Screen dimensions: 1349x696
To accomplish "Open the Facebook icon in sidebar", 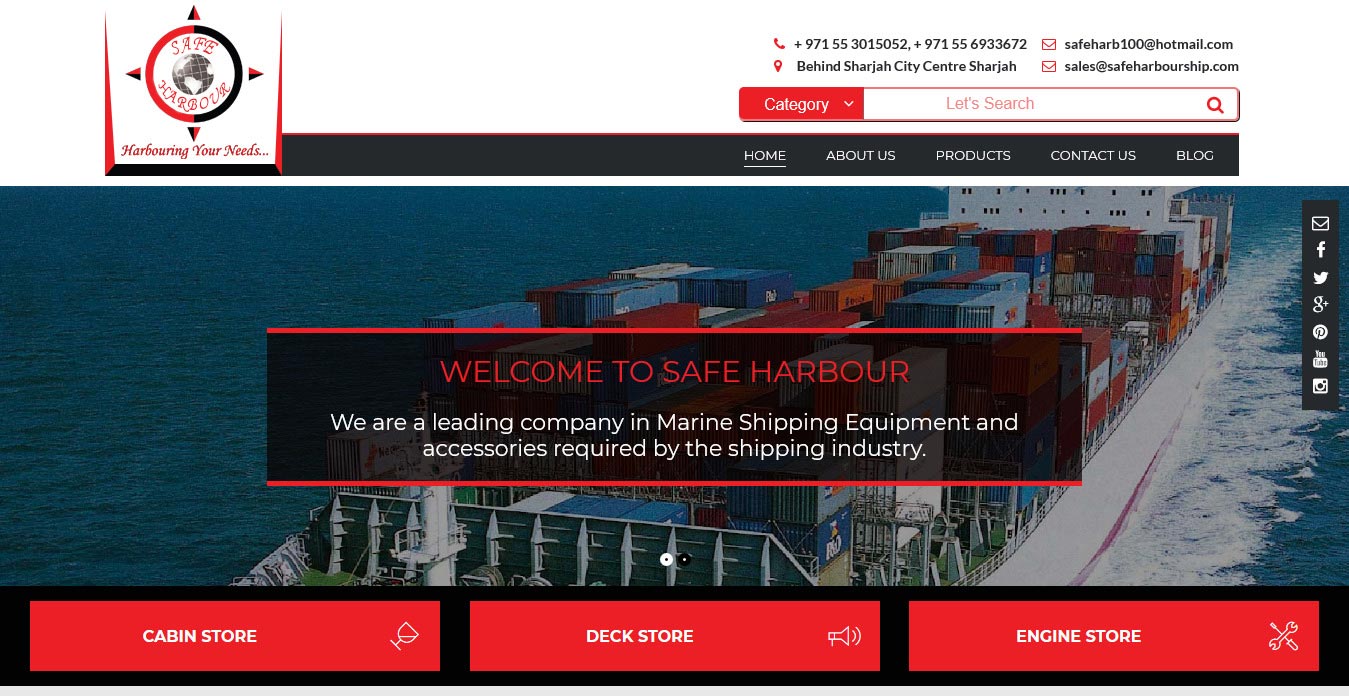I will (x=1320, y=250).
